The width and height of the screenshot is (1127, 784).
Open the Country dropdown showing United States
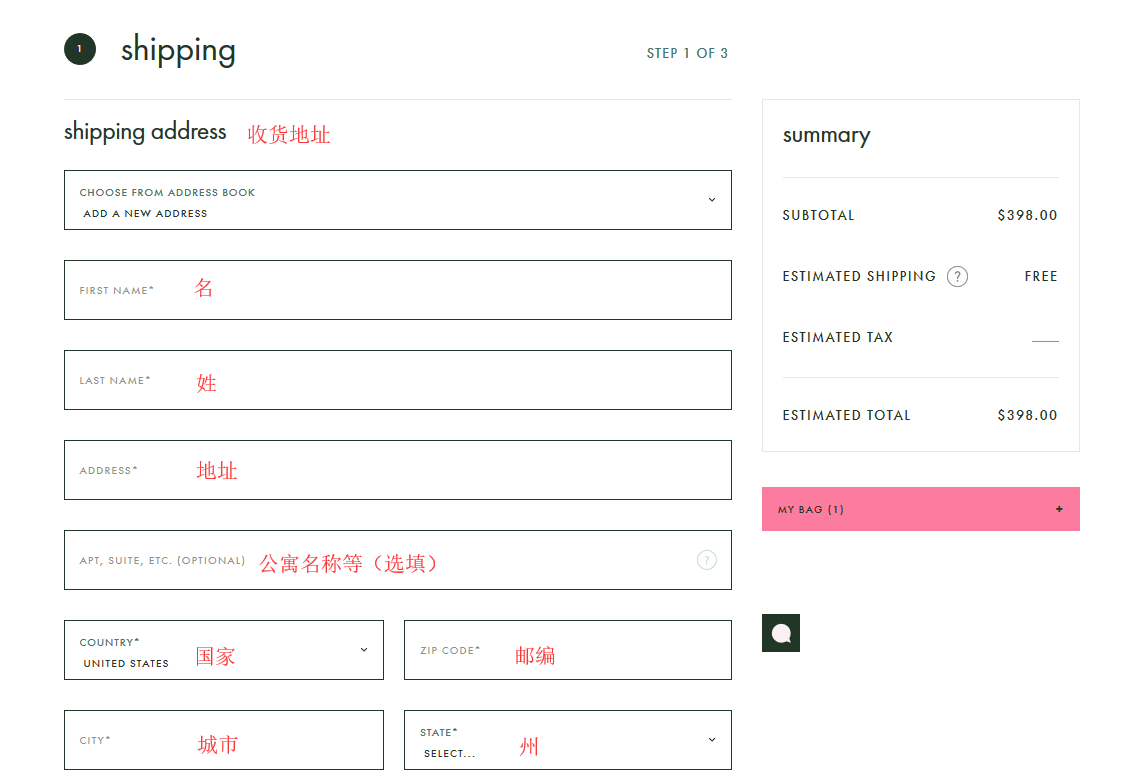(x=223, y=650)
